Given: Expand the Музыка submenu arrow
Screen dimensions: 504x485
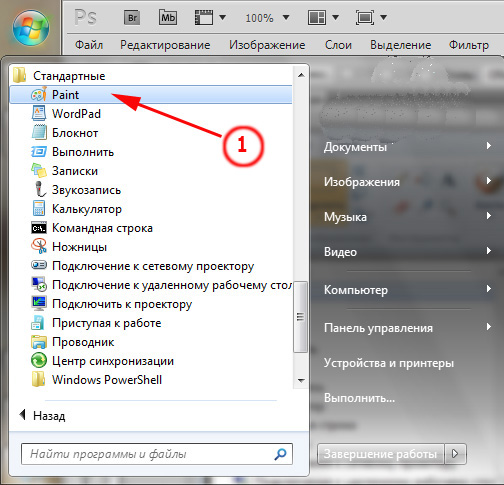Looking at the screenshot, I should pyautogui.click(x=488, y=216).
